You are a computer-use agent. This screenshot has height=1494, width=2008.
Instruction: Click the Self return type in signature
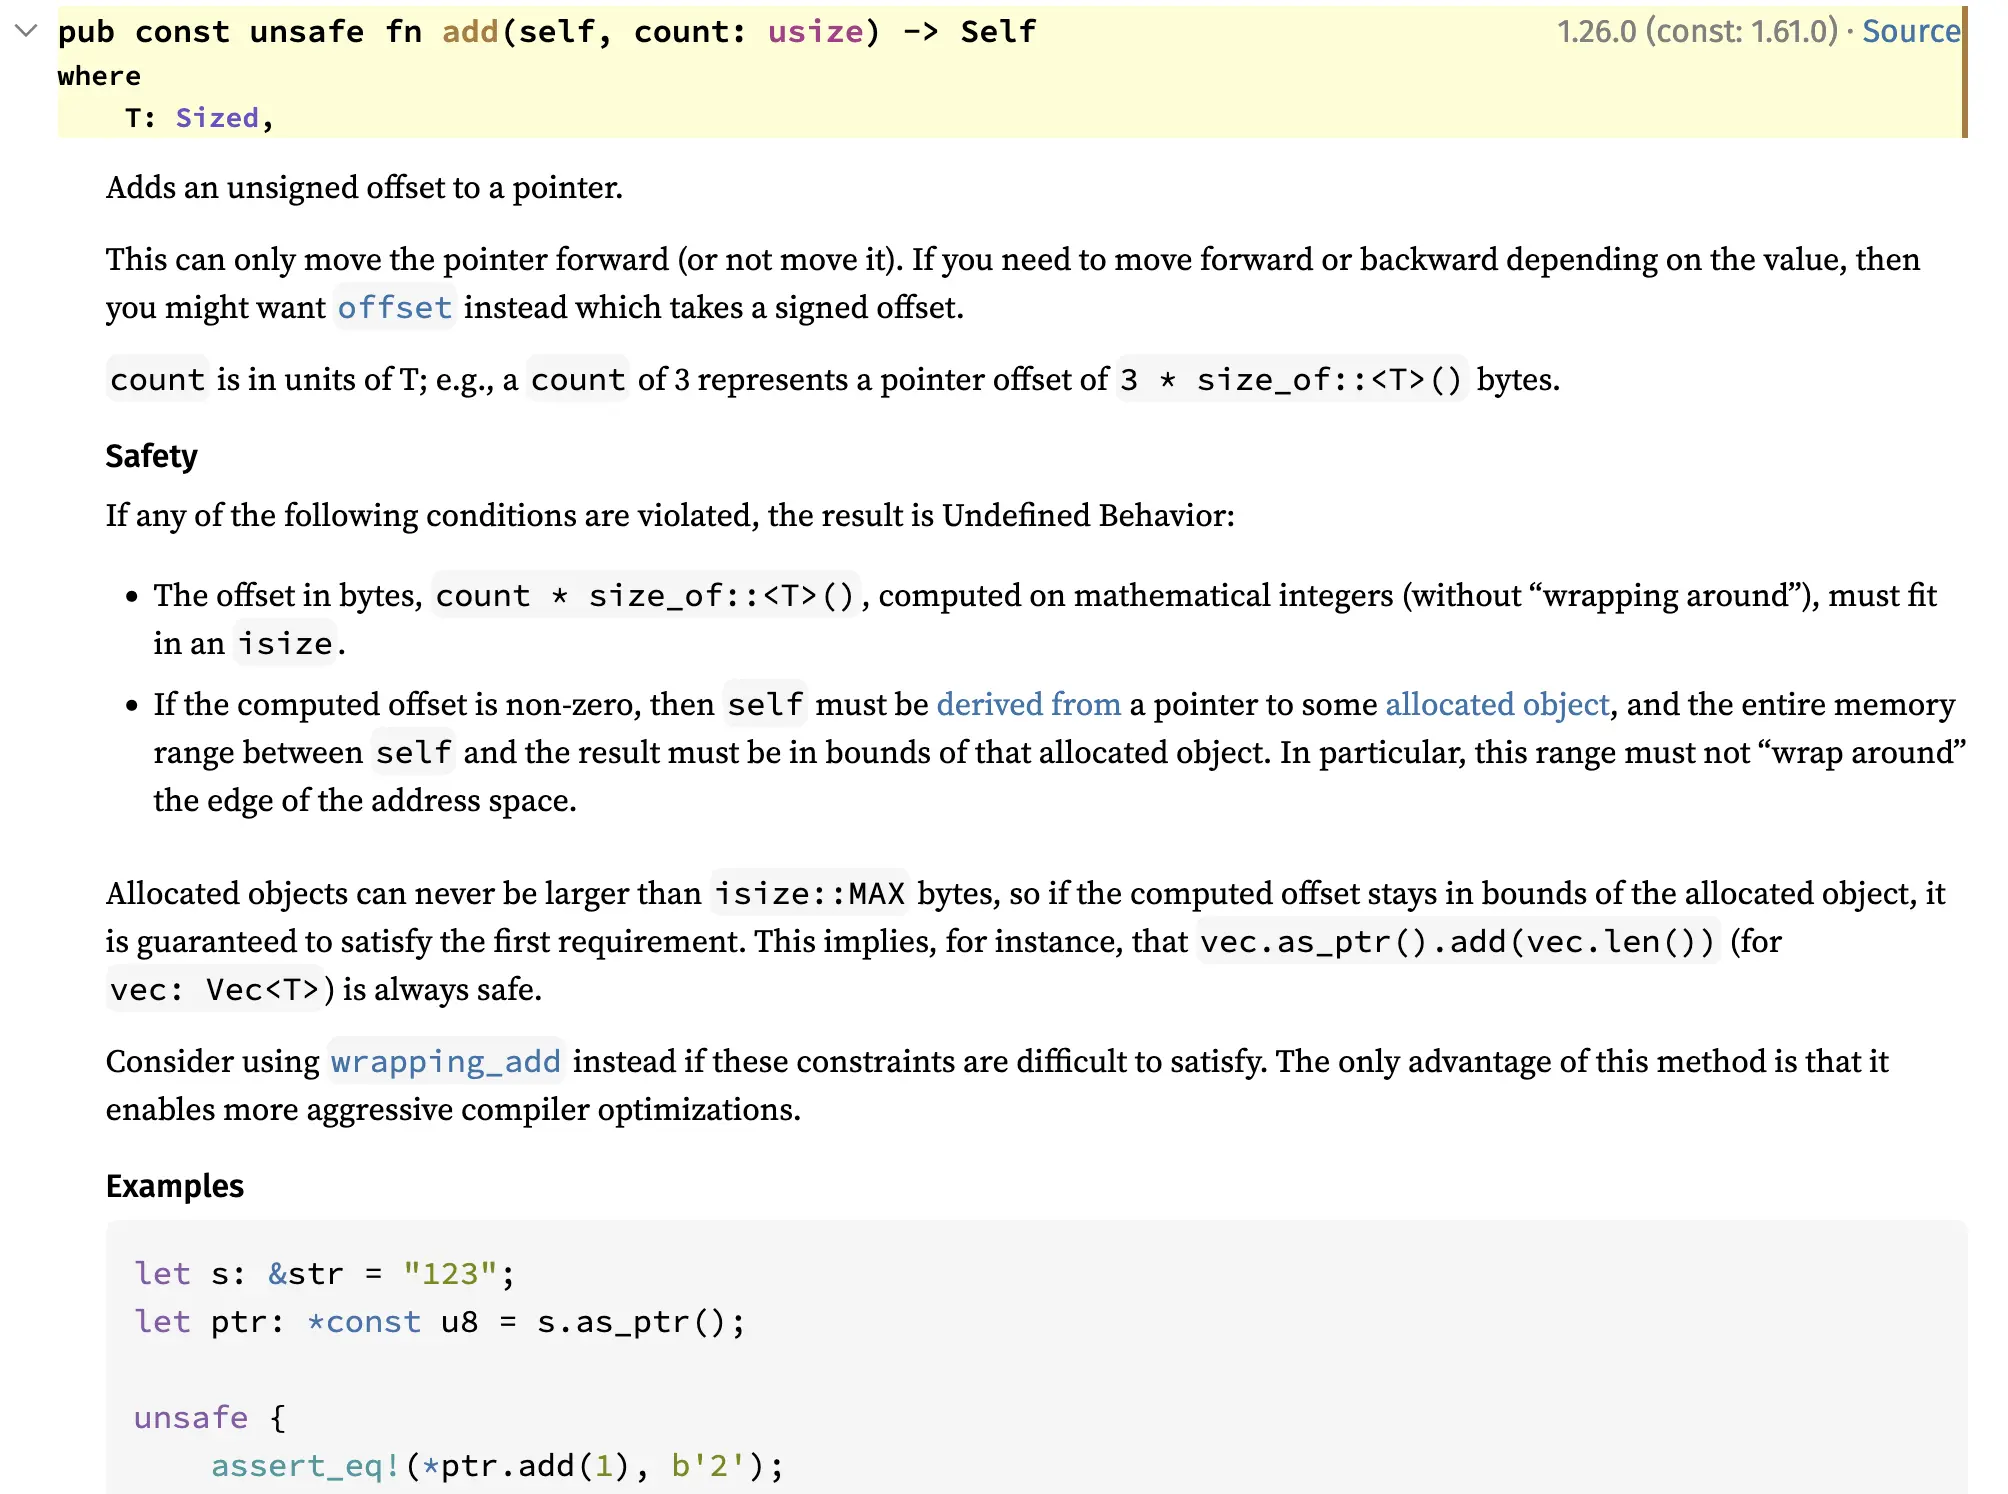[997, 32]
